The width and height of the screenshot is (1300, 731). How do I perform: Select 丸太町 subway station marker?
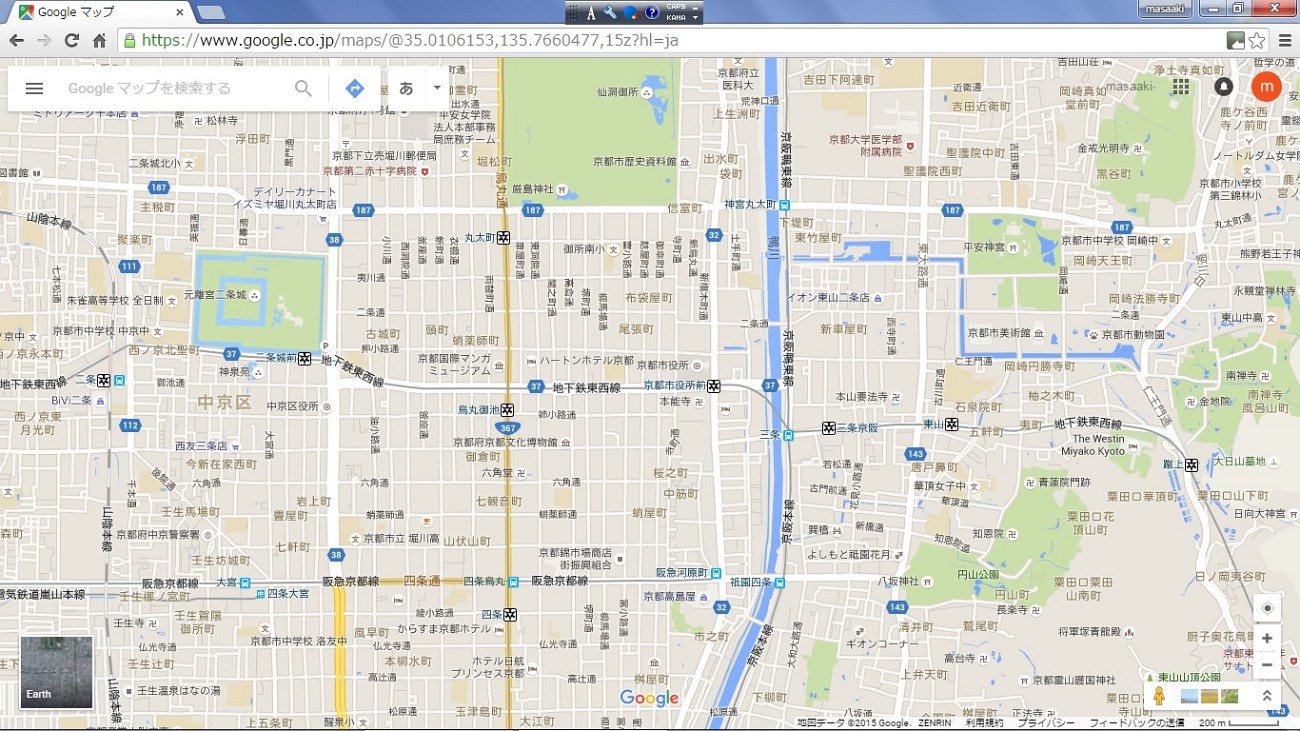(504, 237)
